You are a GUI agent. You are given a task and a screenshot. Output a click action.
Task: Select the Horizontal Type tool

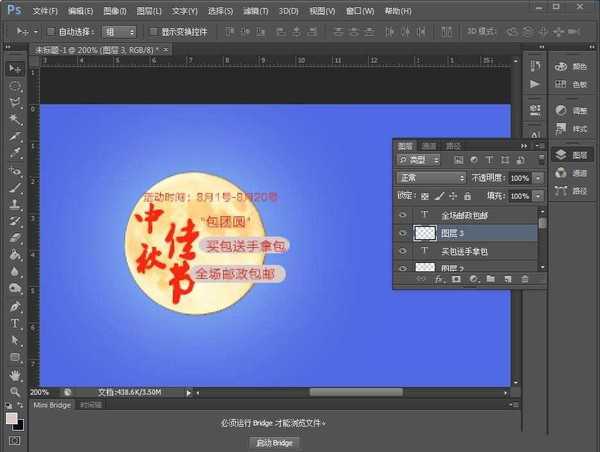15,324
